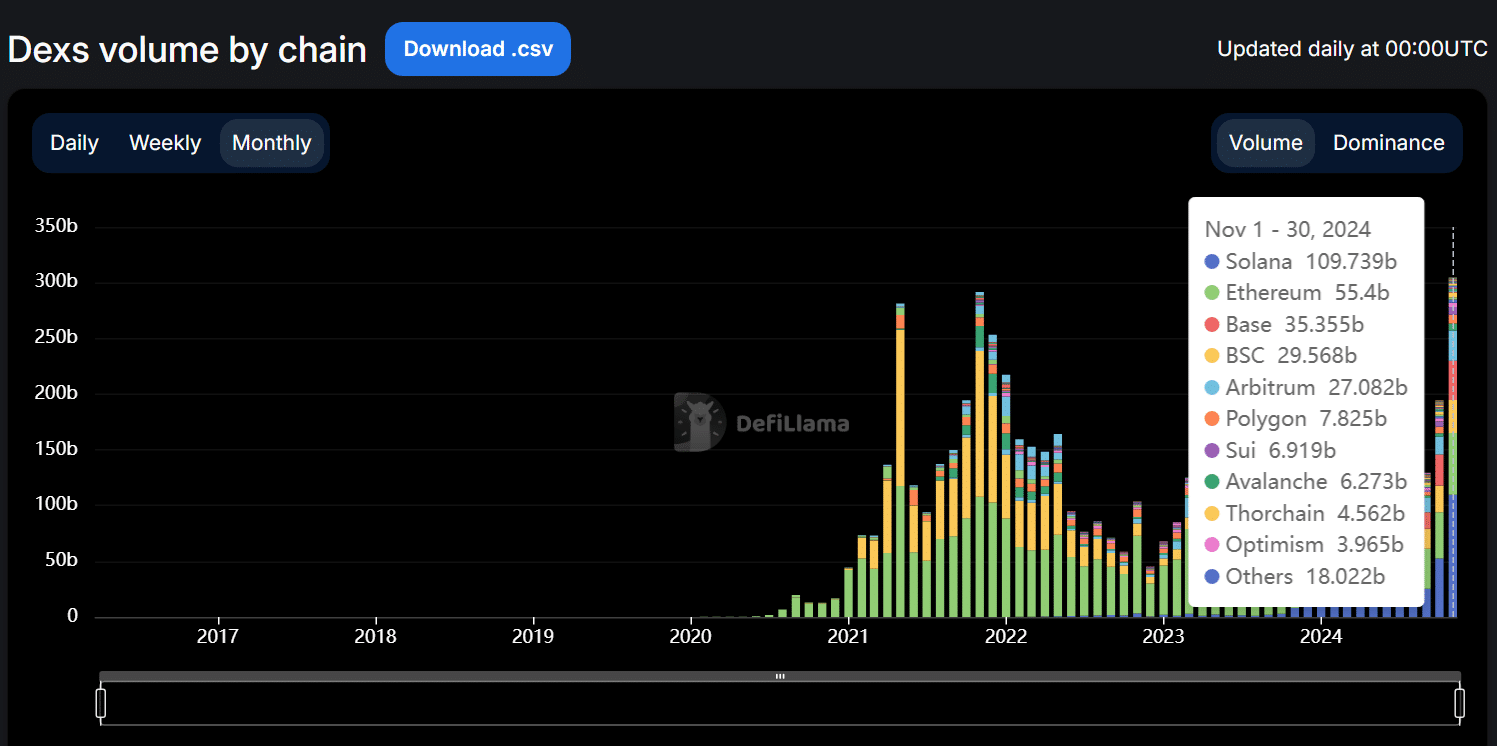Viewport: 1497px width, 746px height.
Task: Click the 2019 x-axis label
Action: 533,636
